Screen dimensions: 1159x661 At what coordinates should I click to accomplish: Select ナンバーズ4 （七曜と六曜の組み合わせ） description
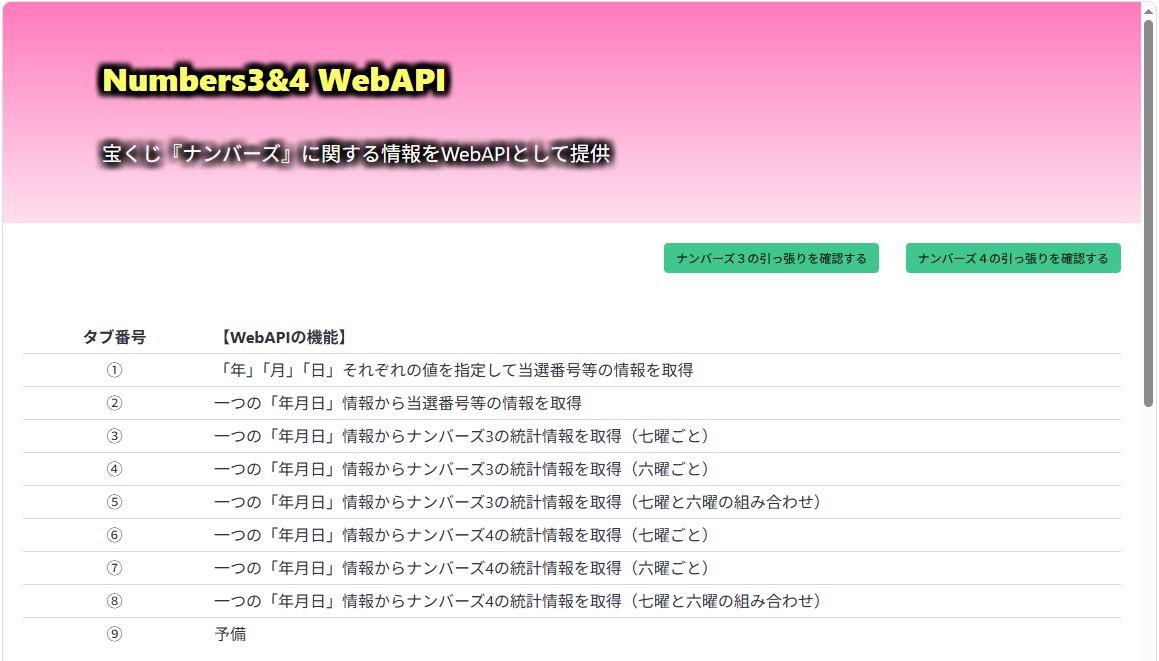(x=518, y=601)
